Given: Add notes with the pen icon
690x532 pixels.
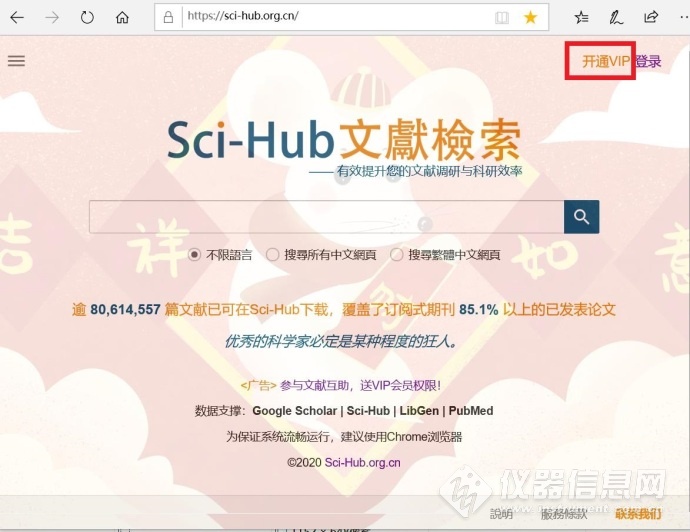Looking at the screenshot, I should [x=616, y=18].
